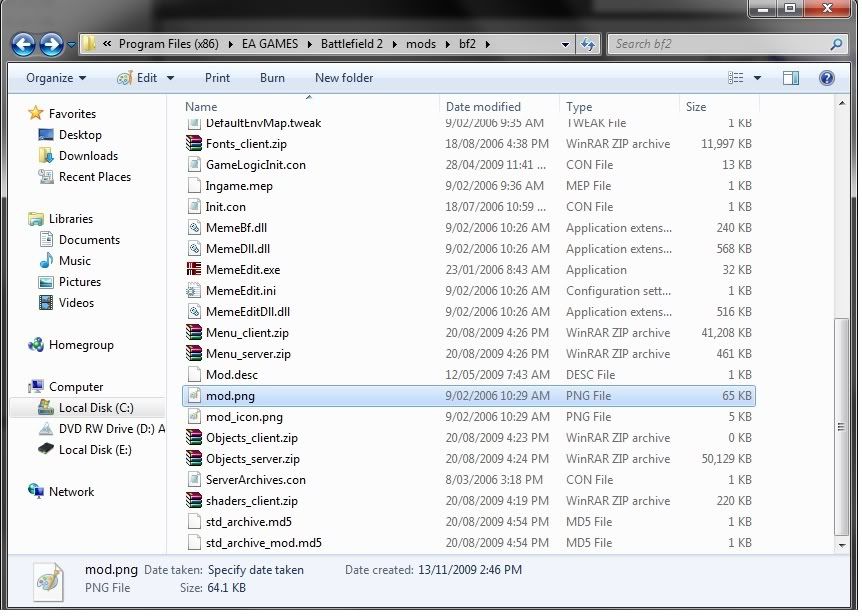Click the Burn toolbar button
Viewport: 862px width, 616px height.
[272, 77]
